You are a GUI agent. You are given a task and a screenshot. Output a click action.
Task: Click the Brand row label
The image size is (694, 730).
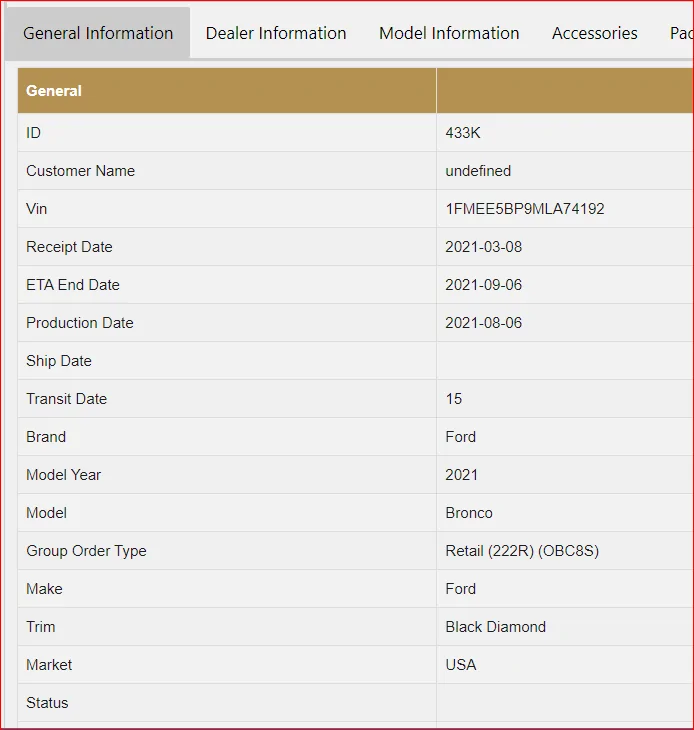(46, 437)
